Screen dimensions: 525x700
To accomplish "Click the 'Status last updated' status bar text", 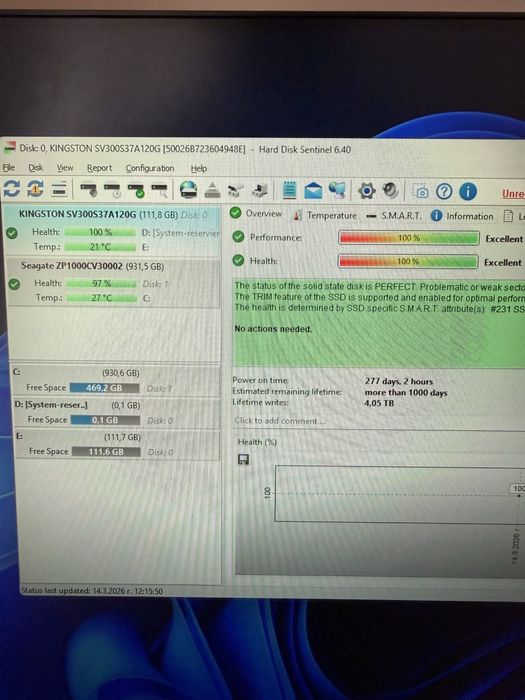I will [x=92, y=591].
